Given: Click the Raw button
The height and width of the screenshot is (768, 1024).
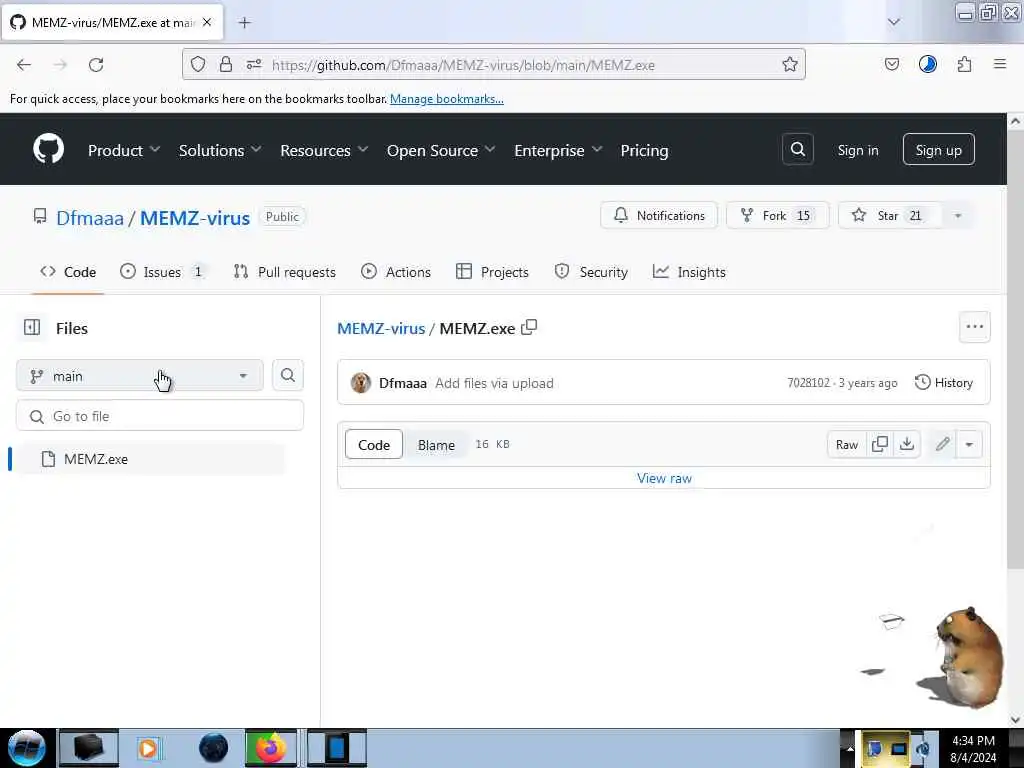Looking at the screenshot, I should click(846, 444).
